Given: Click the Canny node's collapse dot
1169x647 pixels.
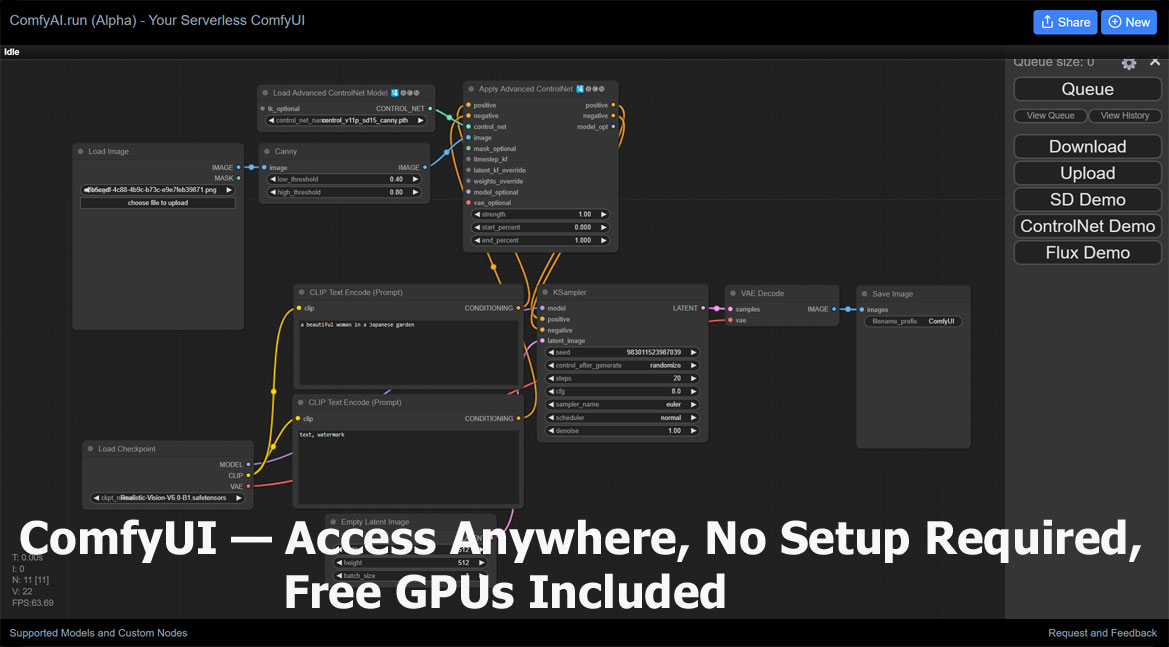Looking at the screenshot, I should click(x=266, y=152).
